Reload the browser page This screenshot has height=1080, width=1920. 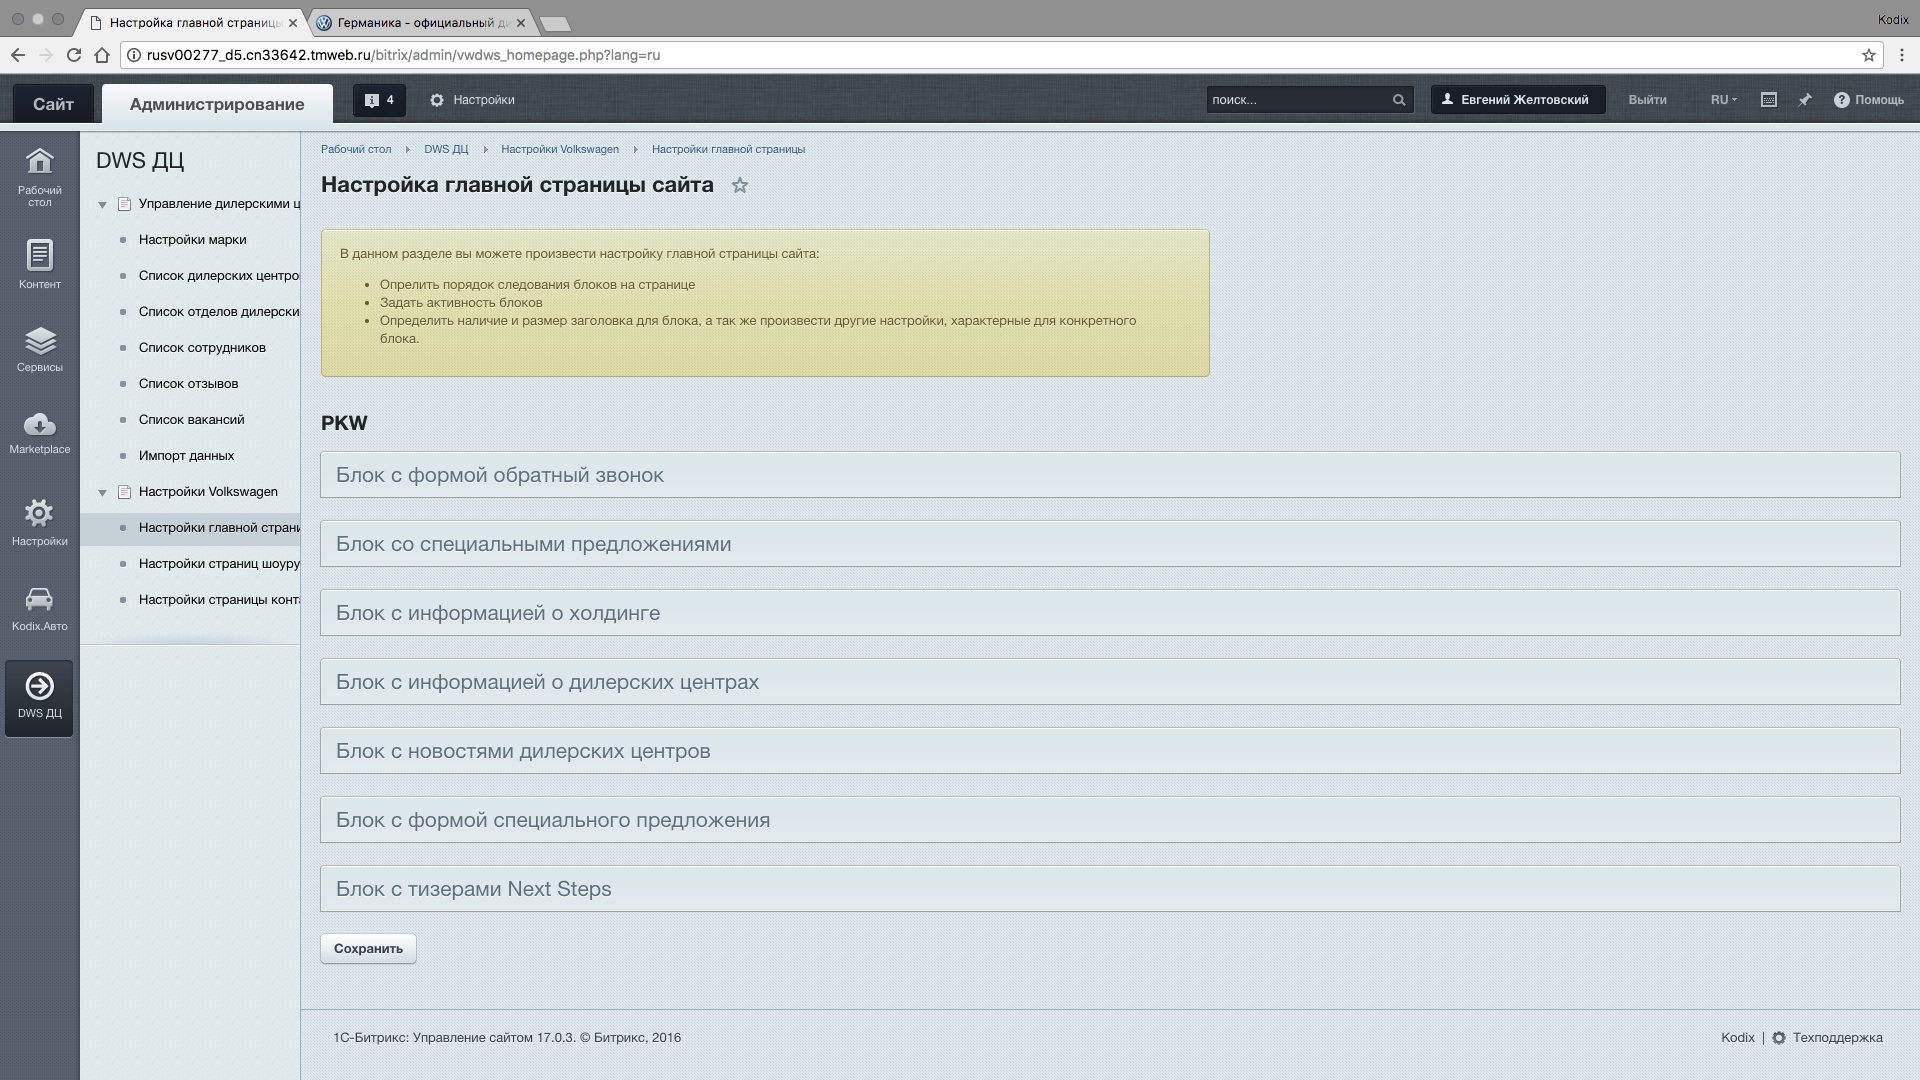tap(74, 55)
